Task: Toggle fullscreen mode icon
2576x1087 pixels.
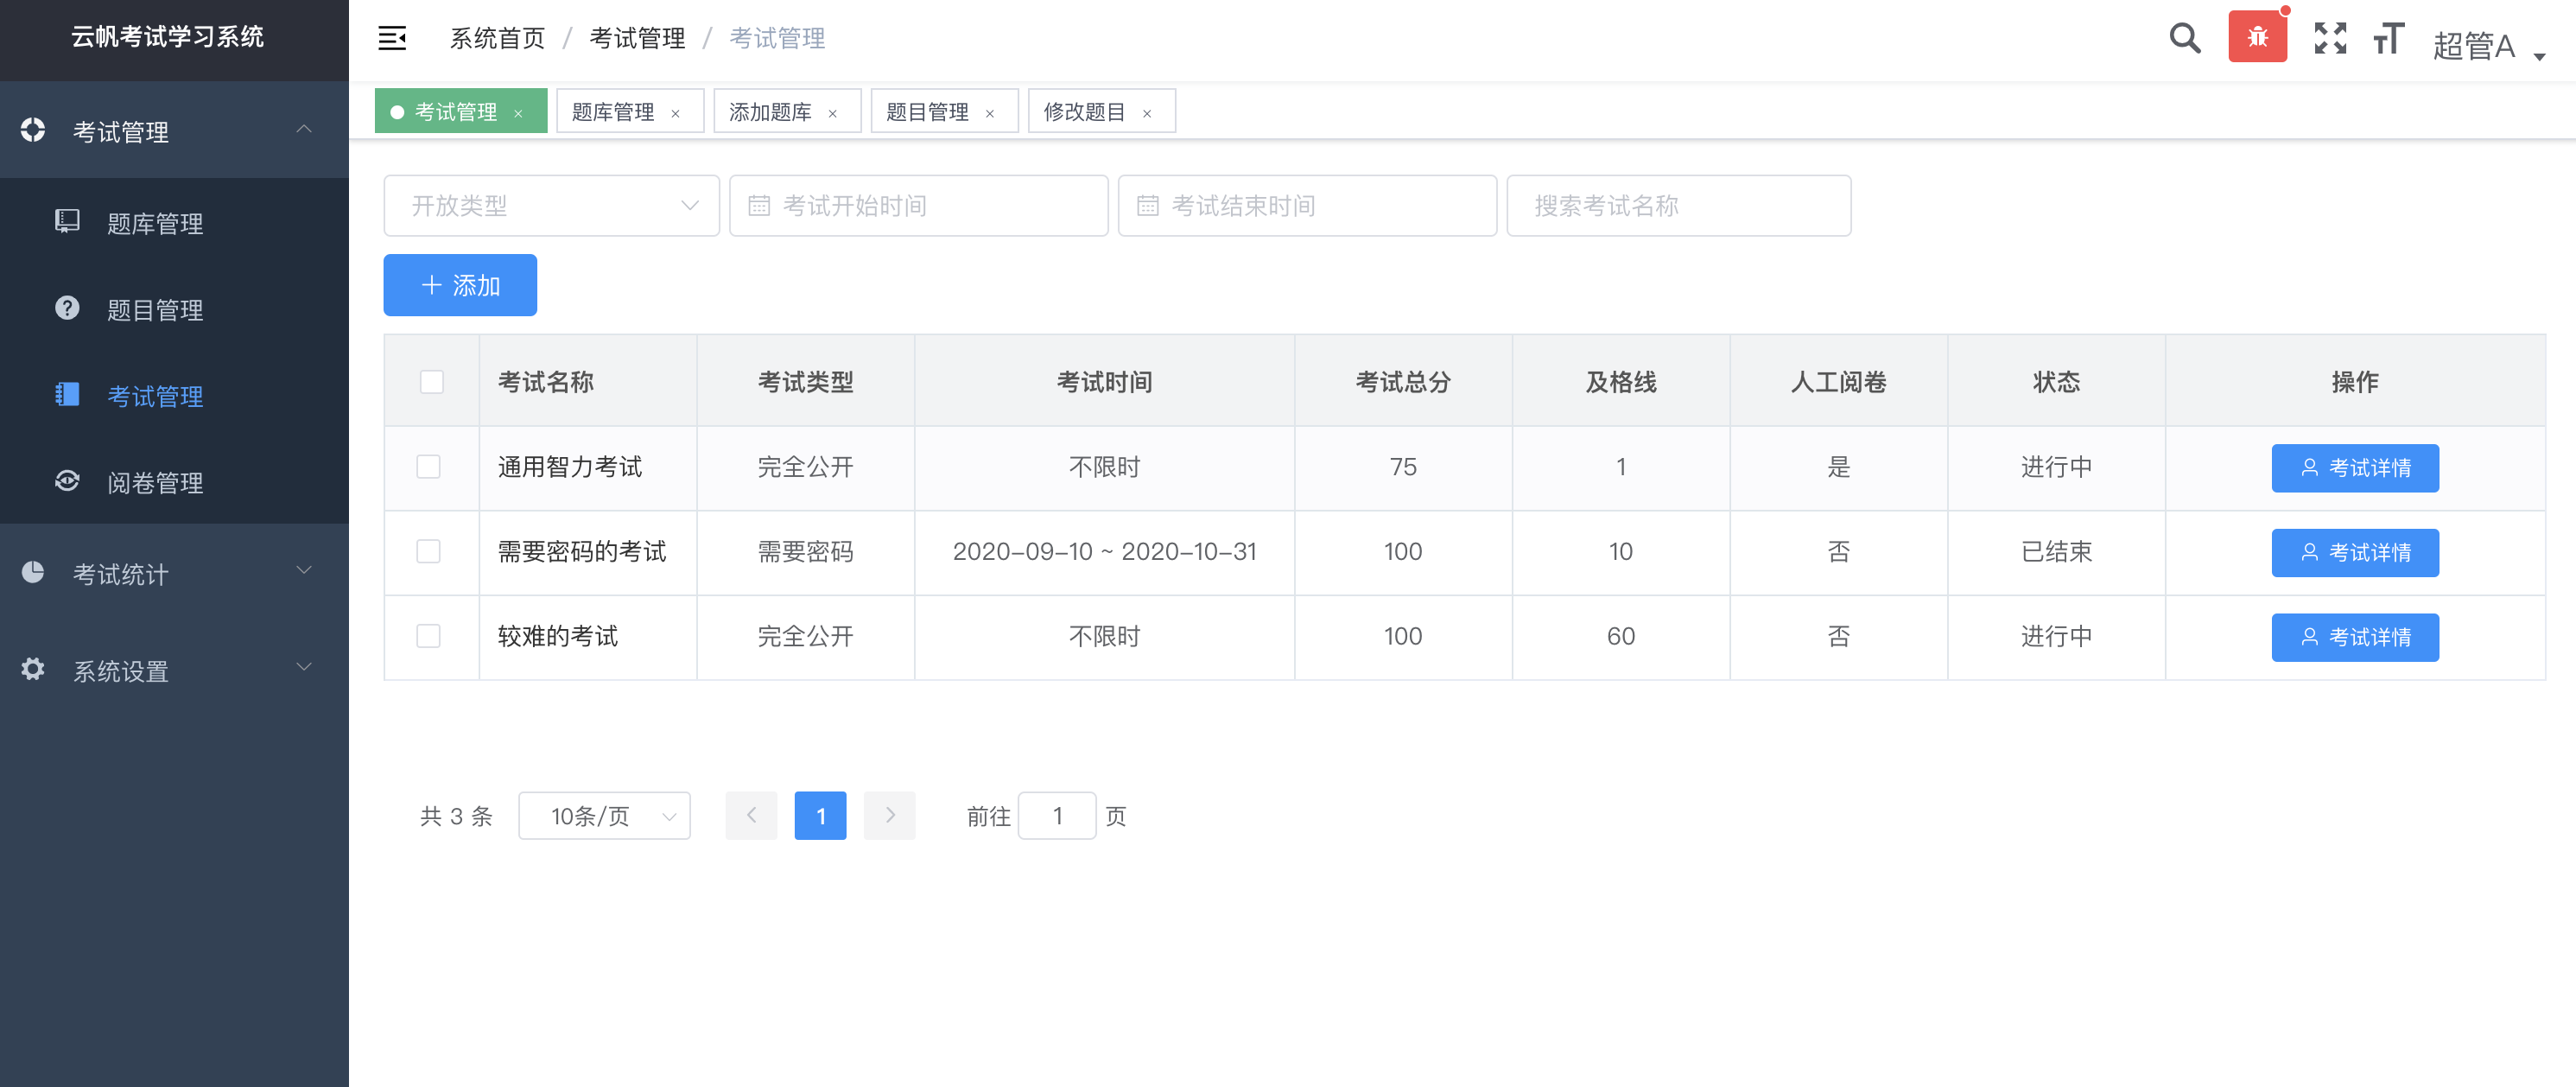Action: 2329,38
